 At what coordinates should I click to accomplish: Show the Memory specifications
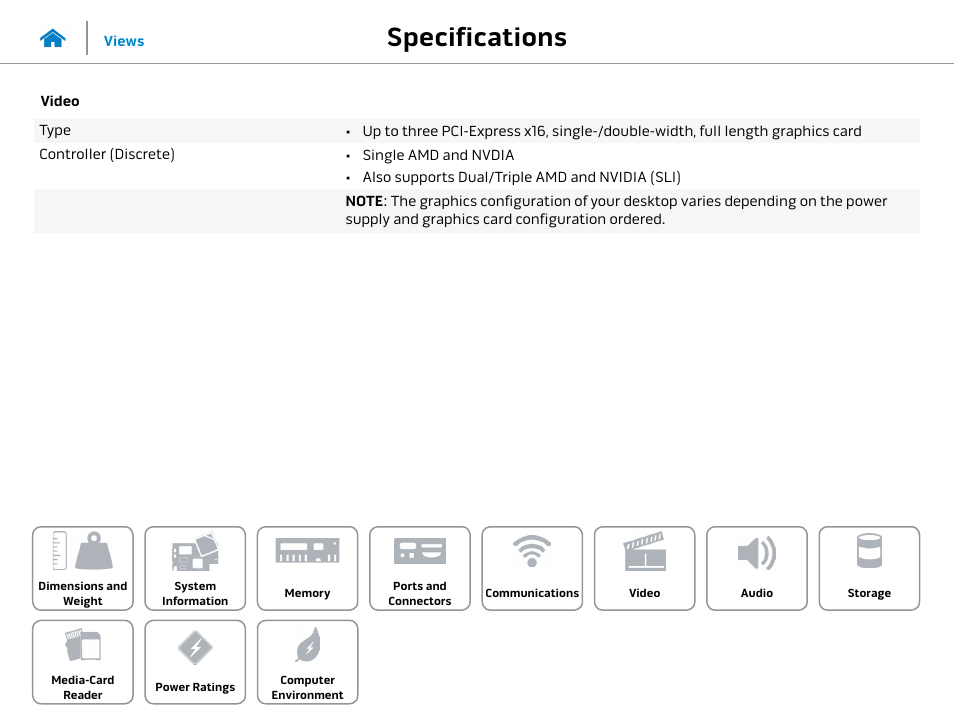(307, 568)
